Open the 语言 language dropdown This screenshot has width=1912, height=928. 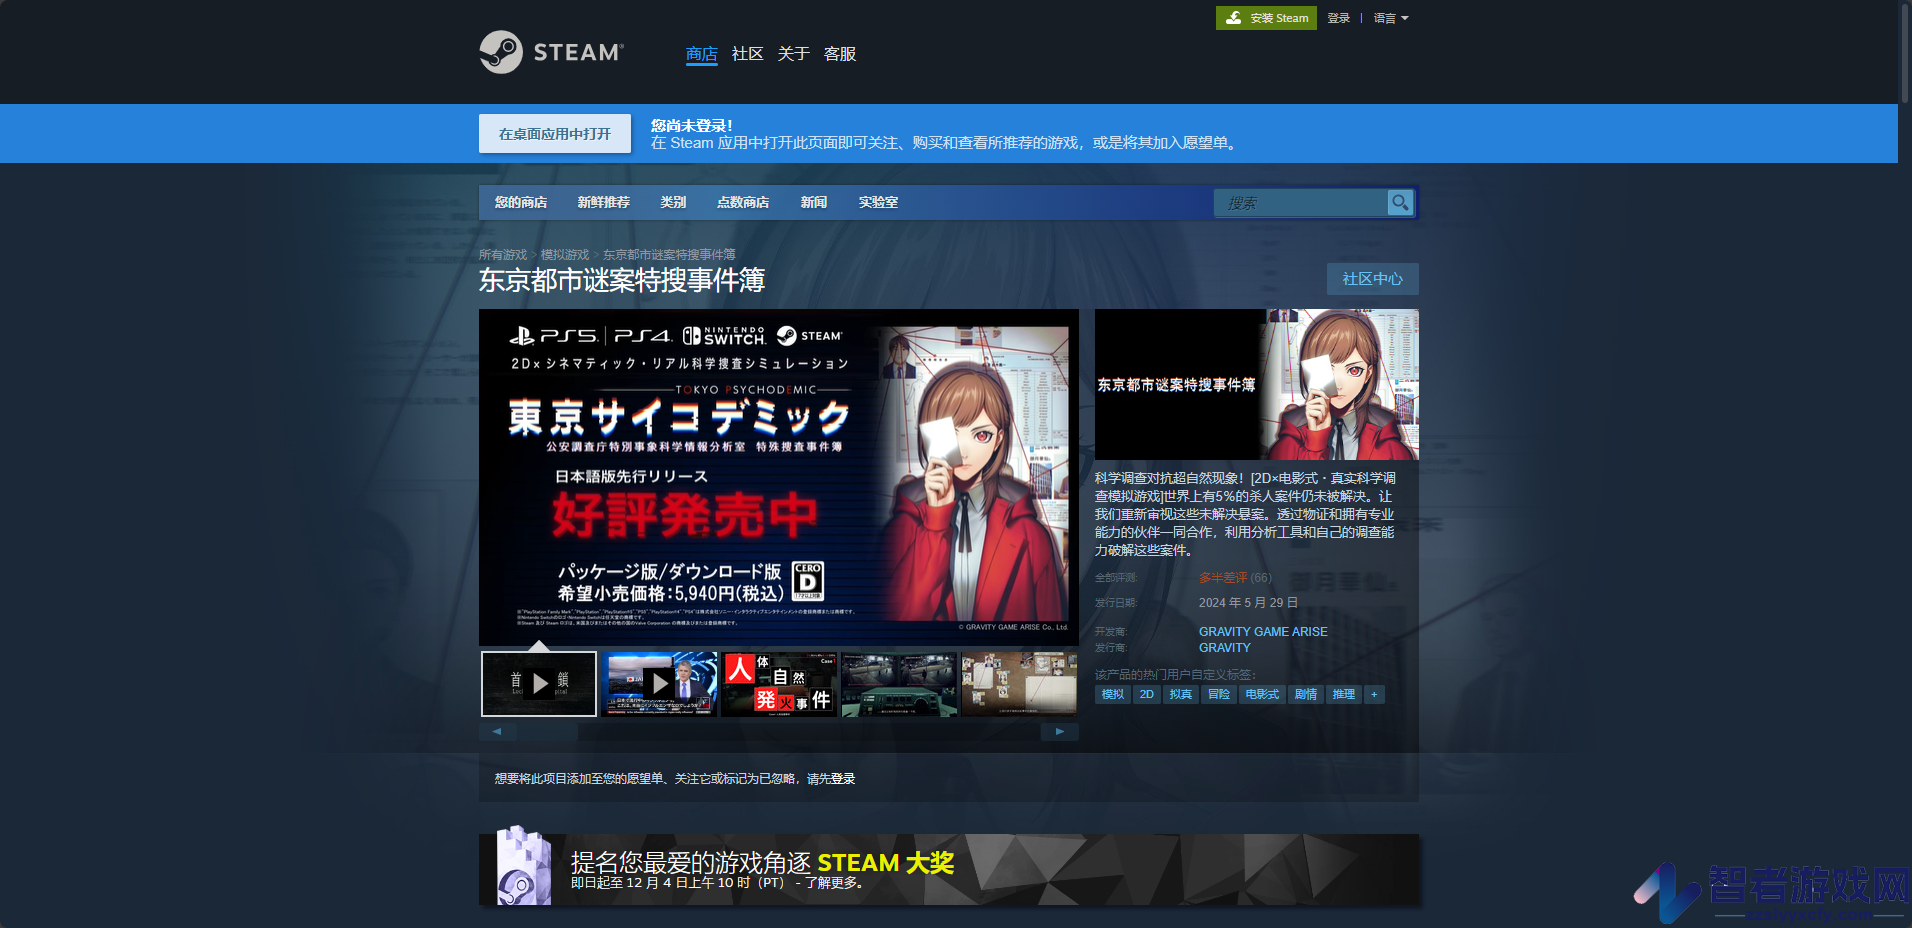pos(1391,18)
